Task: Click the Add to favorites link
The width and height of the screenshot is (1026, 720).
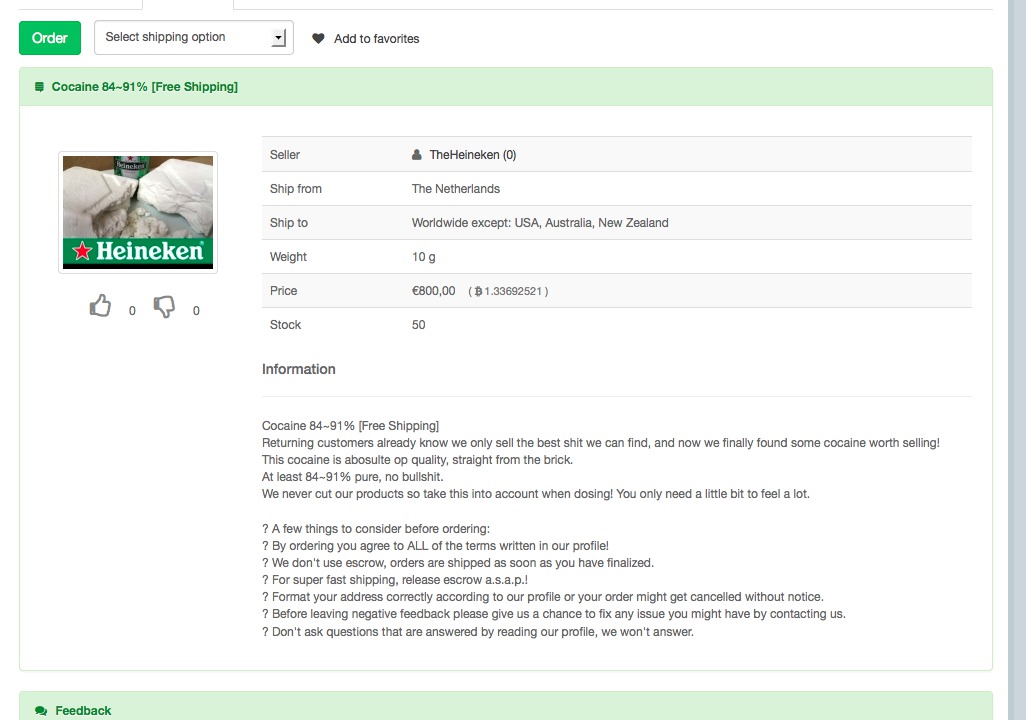Action: click(x=376, y=39)
